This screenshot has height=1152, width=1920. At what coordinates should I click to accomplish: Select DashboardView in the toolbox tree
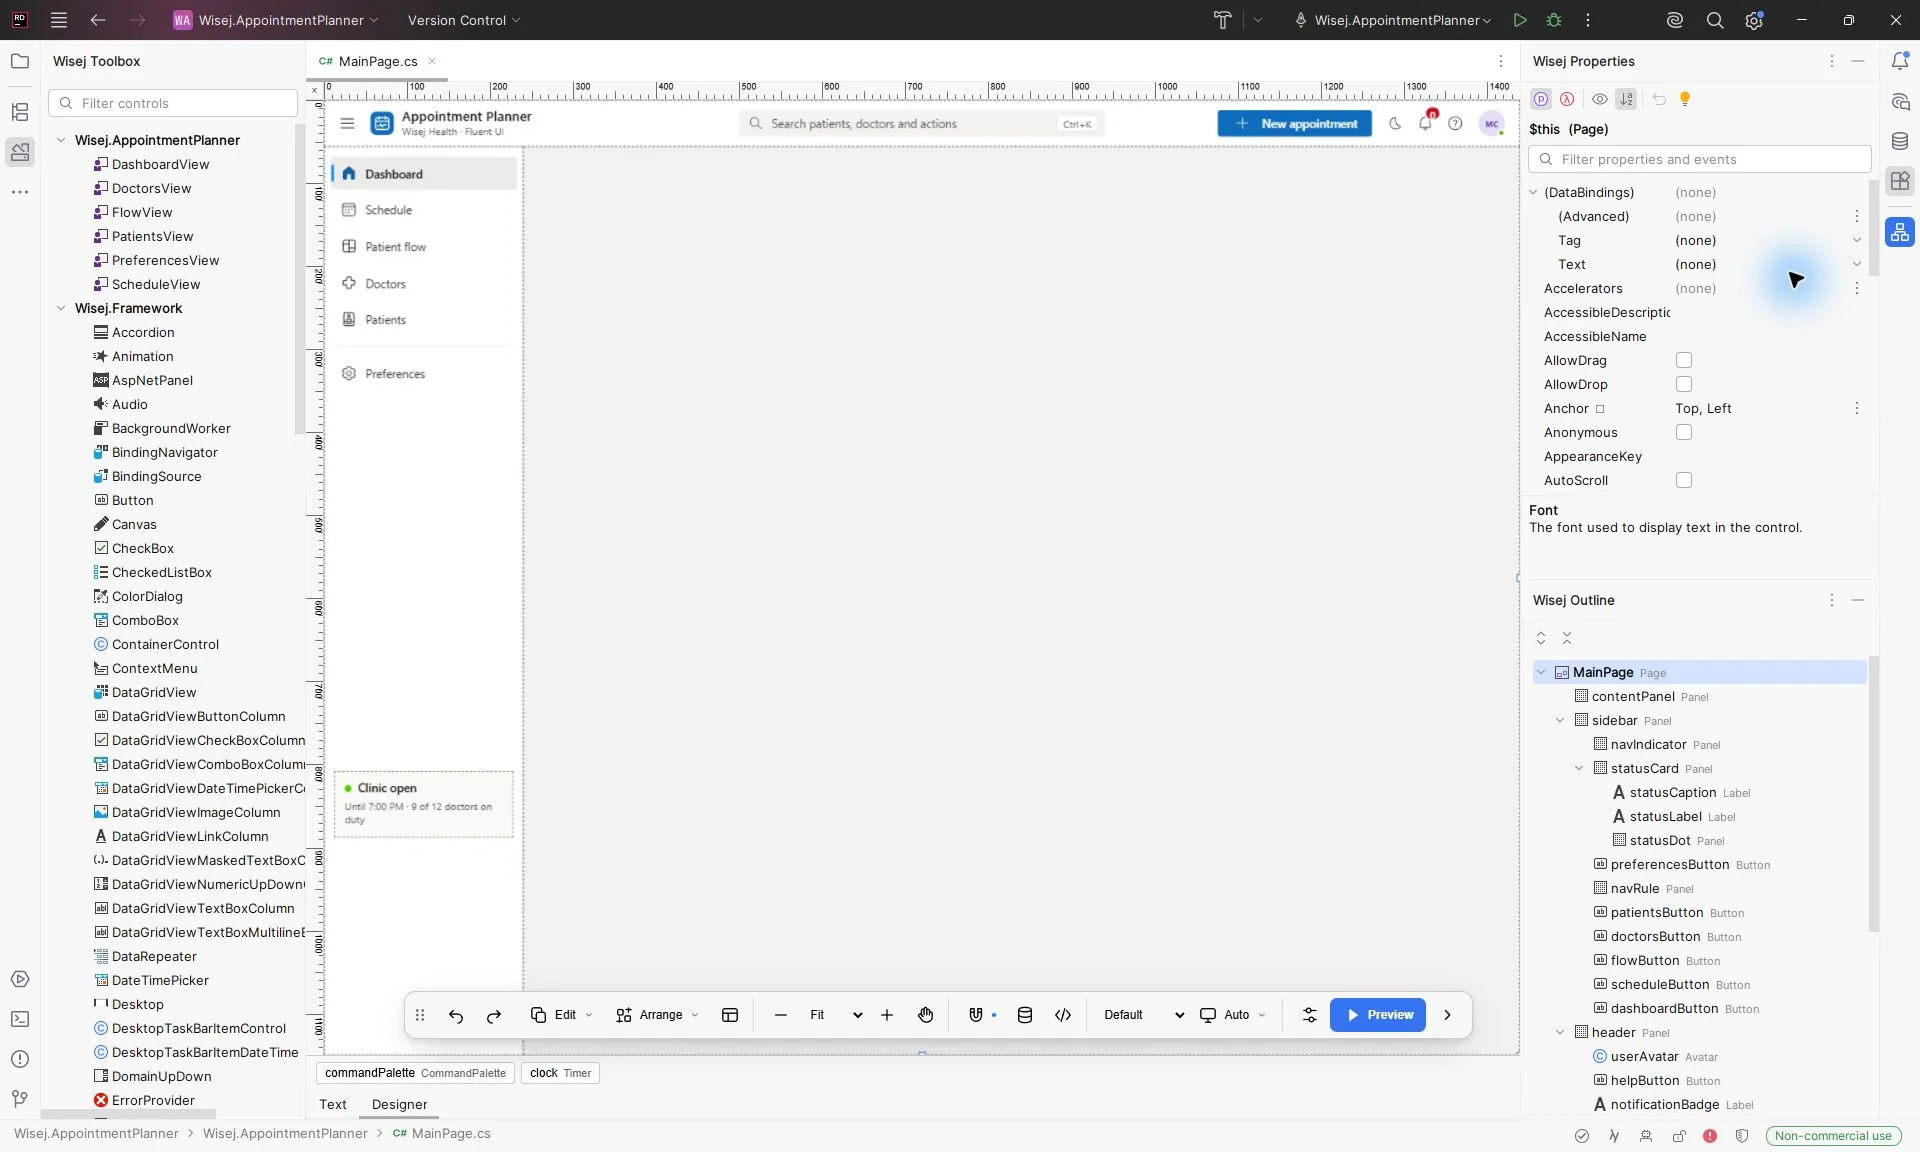160,164
